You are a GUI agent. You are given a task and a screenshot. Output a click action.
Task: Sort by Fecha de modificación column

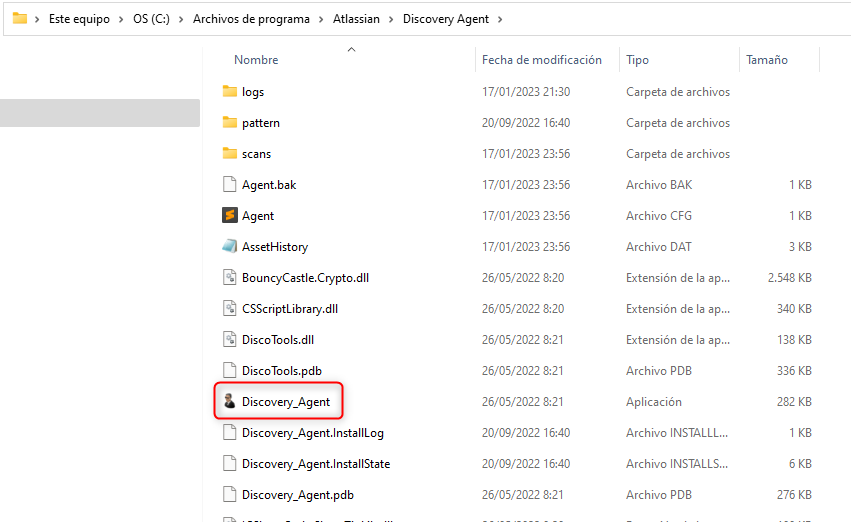(x=542, y=60)
